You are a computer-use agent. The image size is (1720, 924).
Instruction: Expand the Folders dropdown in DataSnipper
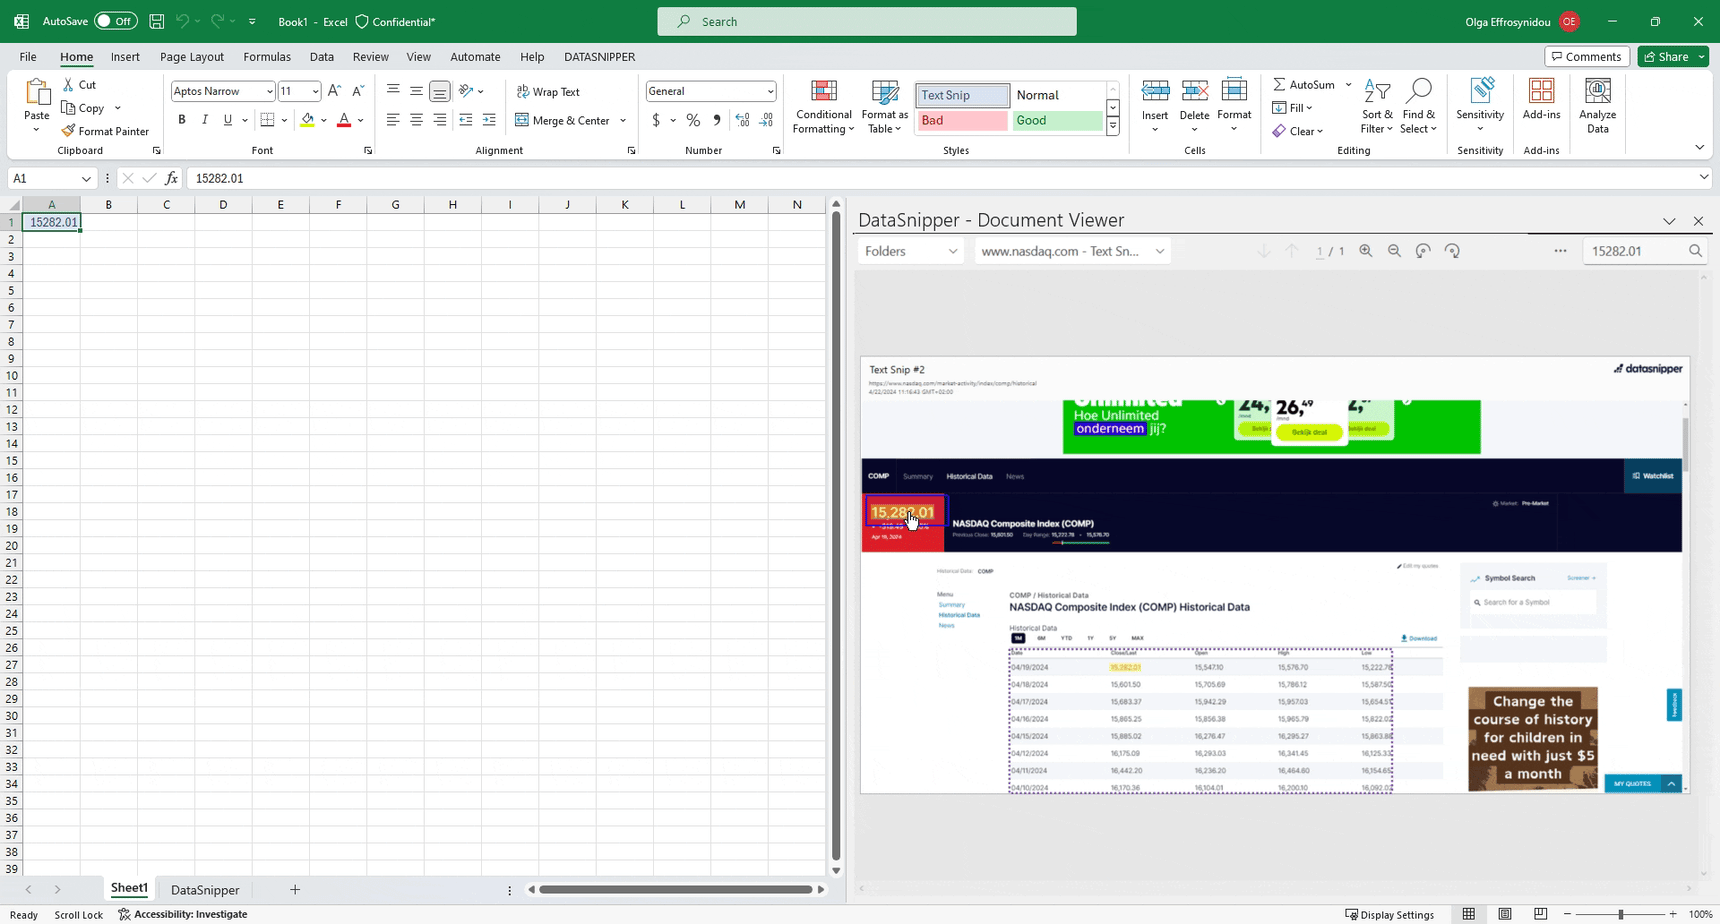[910, 251]
